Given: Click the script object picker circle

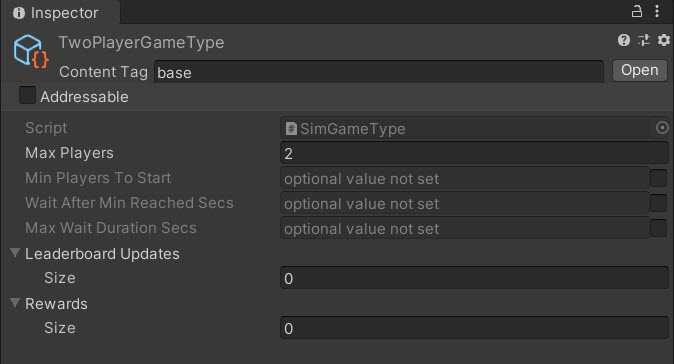Looking at the screenshot, I should tap(662, 128).
